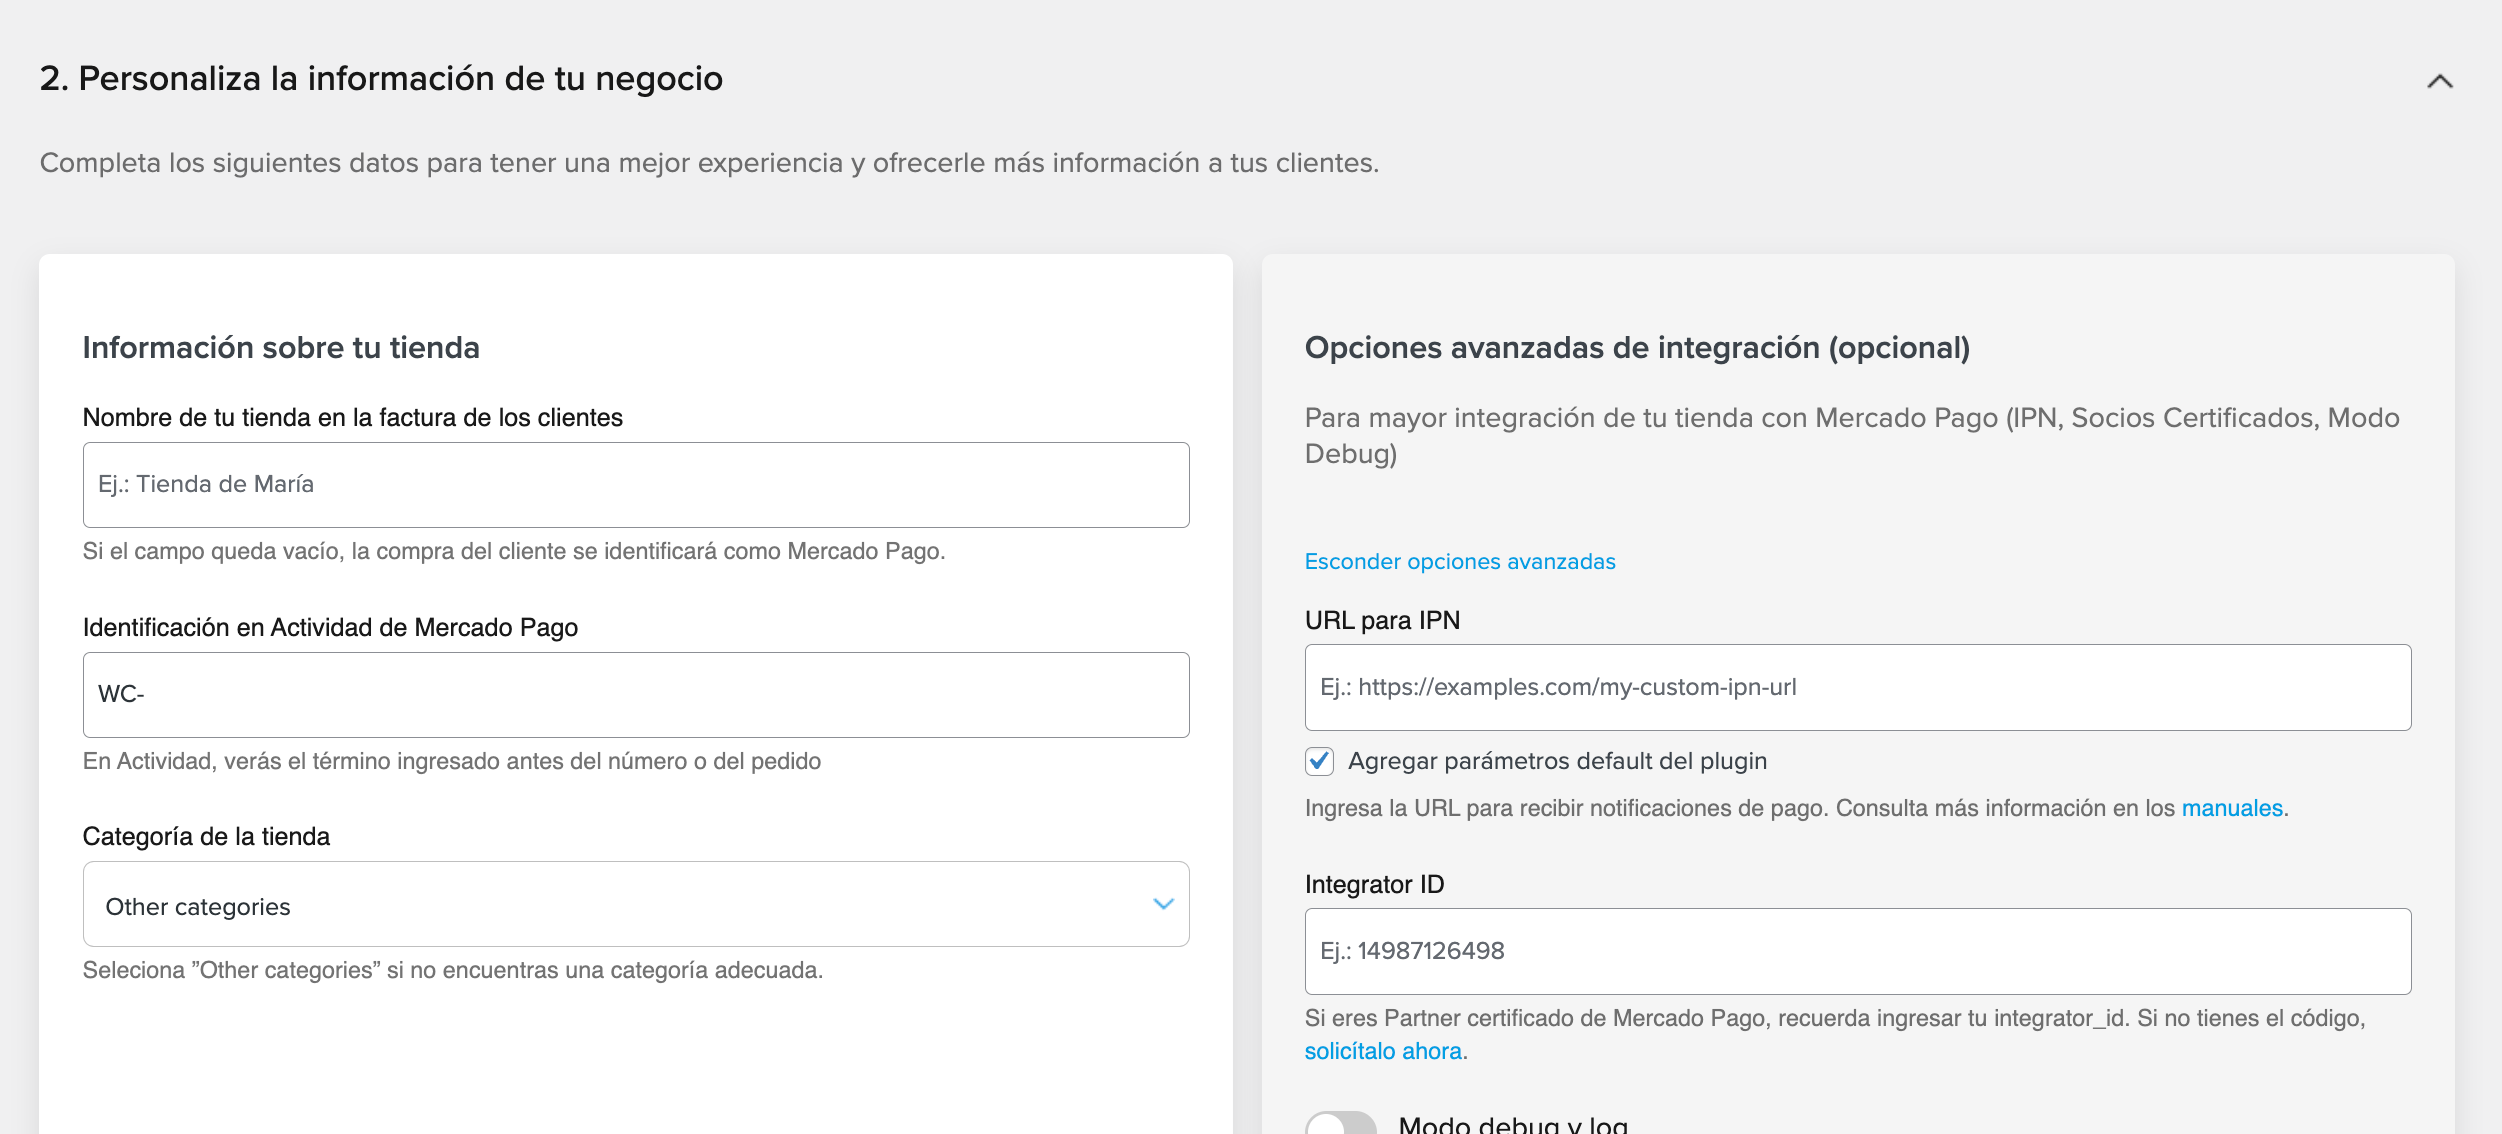Click the blue arrow in the category dropdown
2502x1134 pixels.
1162,904
